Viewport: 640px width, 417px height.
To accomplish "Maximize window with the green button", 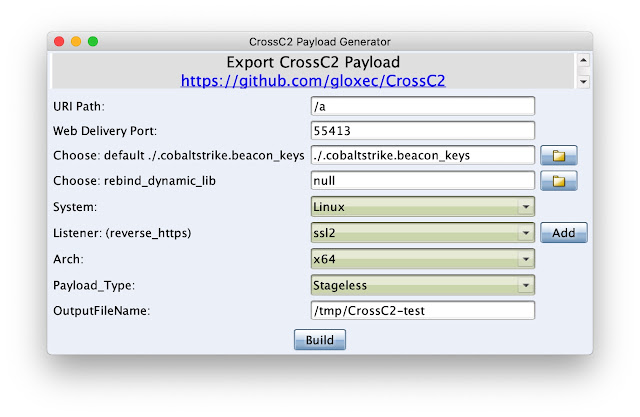I will (x=93, y=42).
